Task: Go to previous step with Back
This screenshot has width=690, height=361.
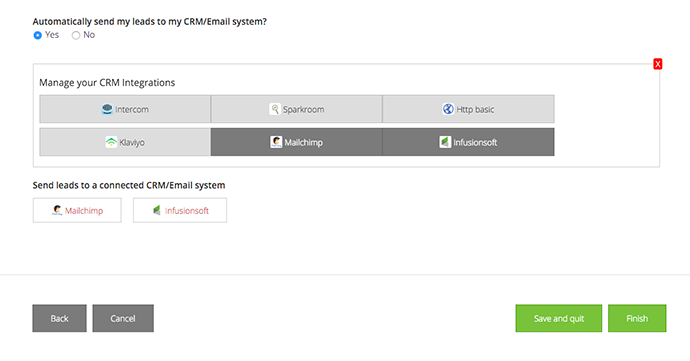Action: point(59,318)
